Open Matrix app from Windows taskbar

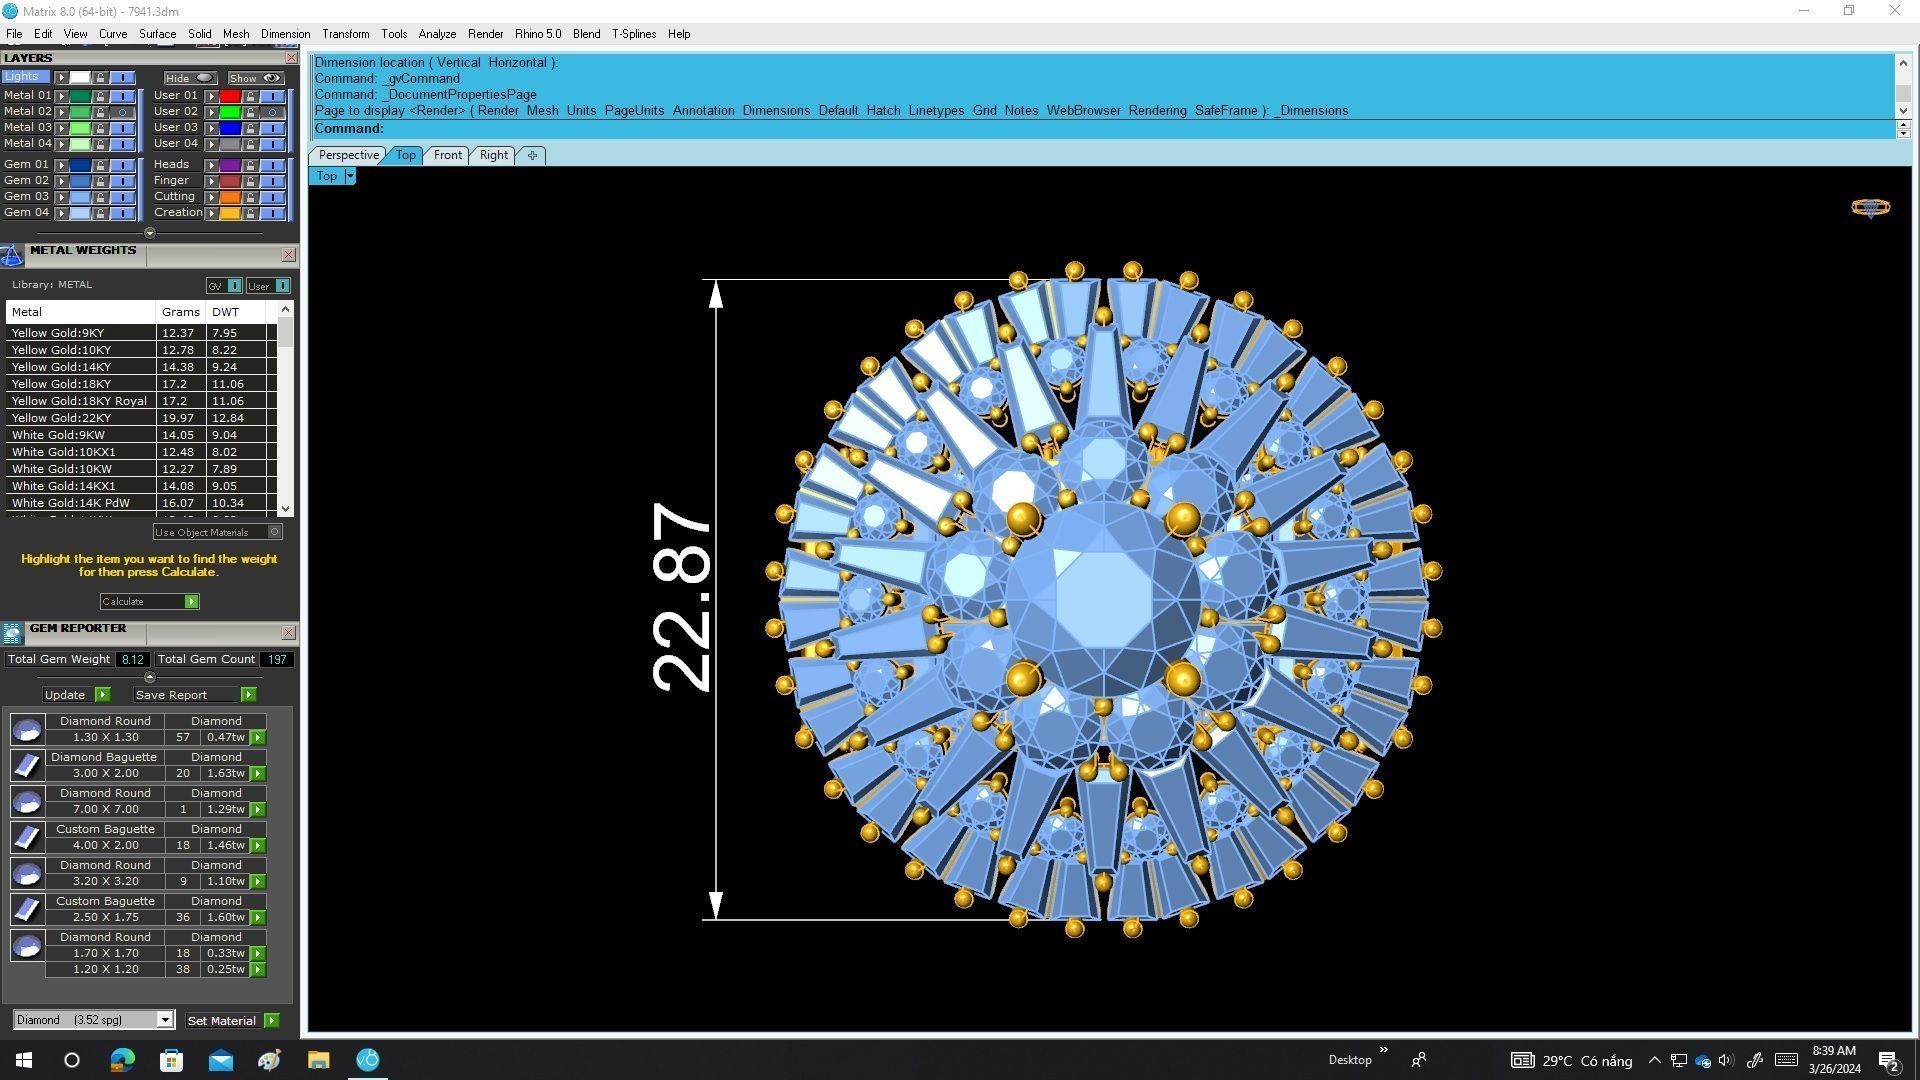click(367, 1060)
